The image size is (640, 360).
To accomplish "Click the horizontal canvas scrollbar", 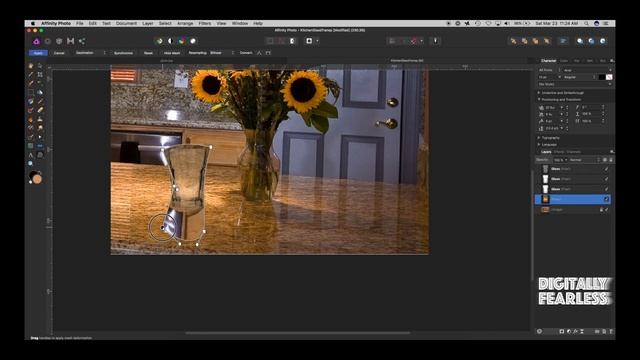I will (298, 333).
